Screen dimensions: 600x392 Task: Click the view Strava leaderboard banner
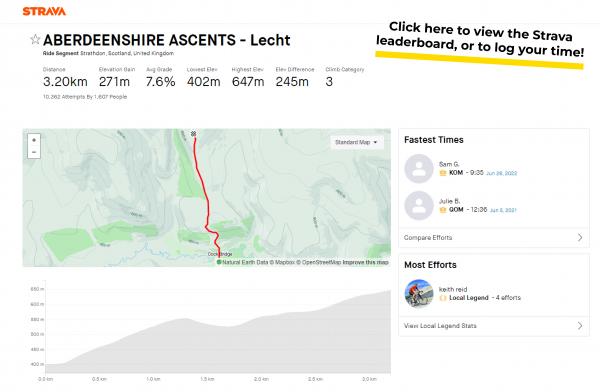tap(480, 44)
